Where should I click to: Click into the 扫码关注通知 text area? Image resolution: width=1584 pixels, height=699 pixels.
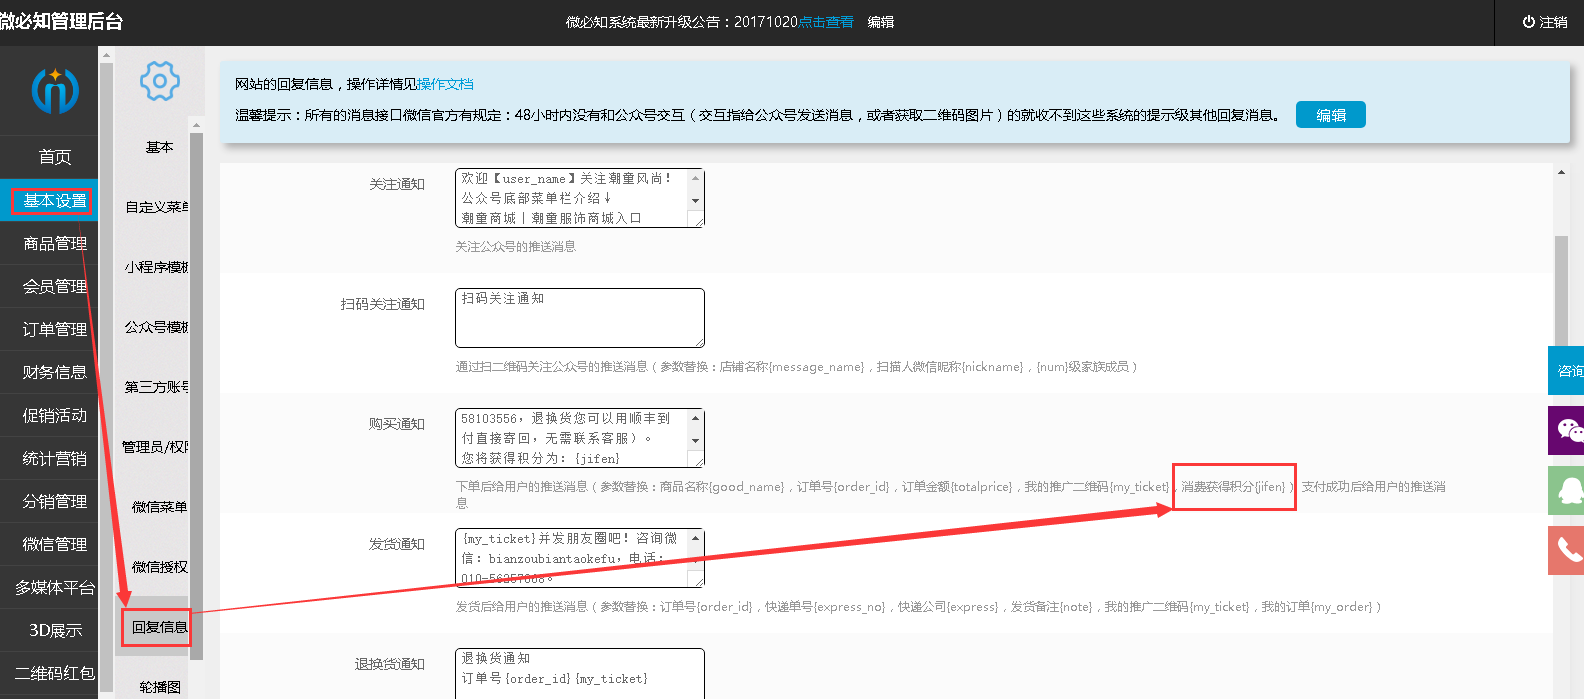pyautogui.click(x=580, y=318)
